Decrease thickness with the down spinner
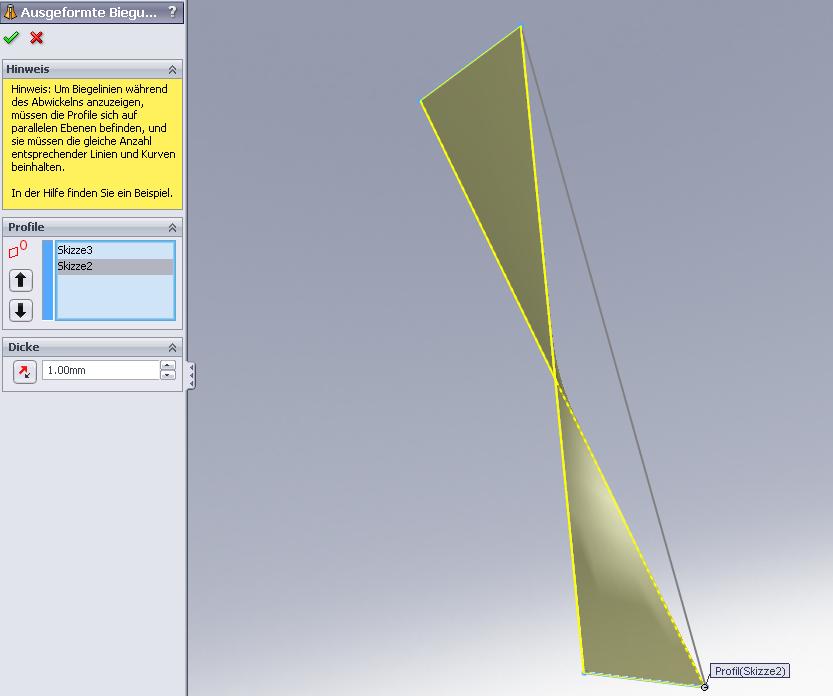Screen dimensions: 833x696 (168, 375)
